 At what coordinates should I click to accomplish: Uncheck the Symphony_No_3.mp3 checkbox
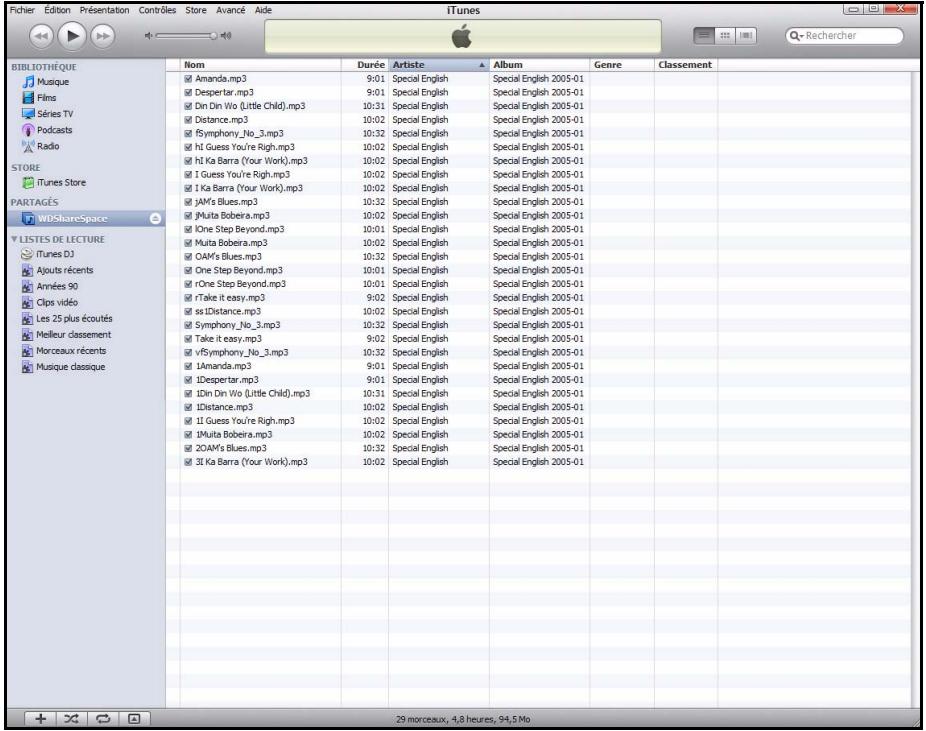coord(188,325)
